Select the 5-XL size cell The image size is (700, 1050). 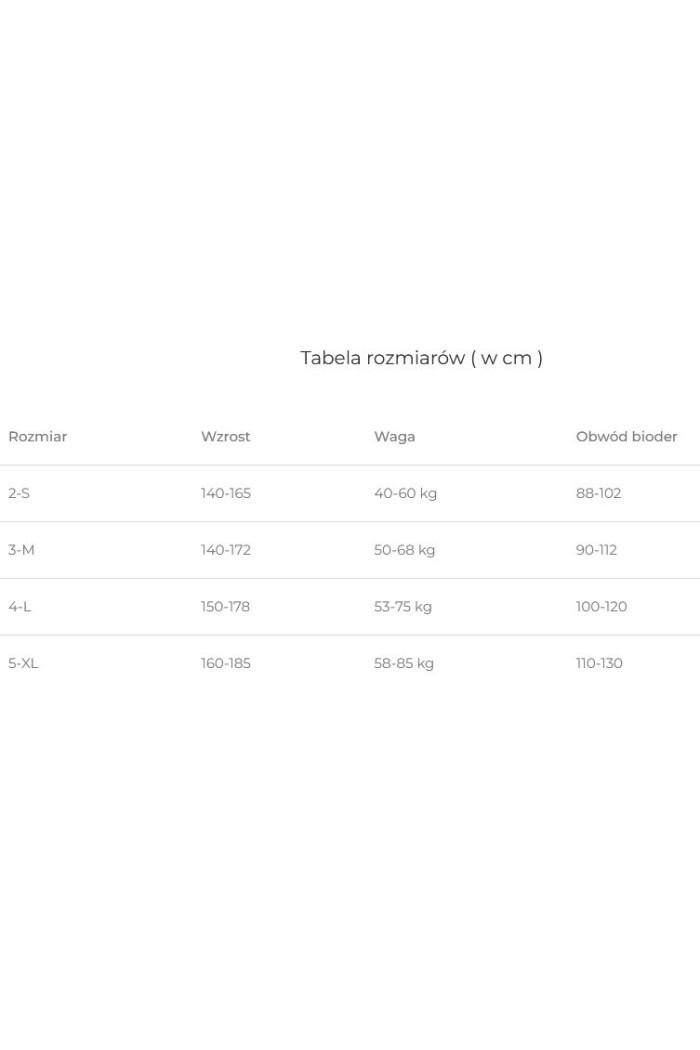(24, 663)
